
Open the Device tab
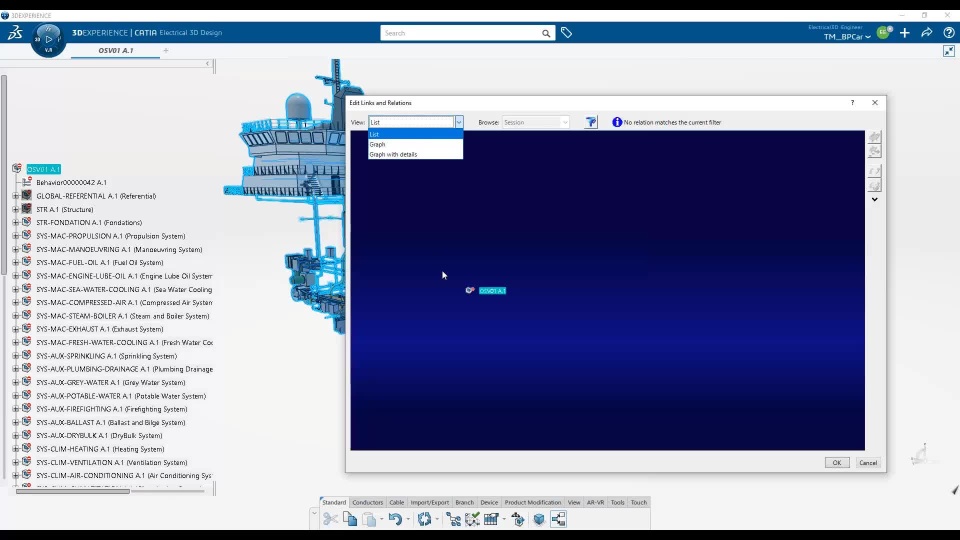pyautogui.click(x=489, y=502)
